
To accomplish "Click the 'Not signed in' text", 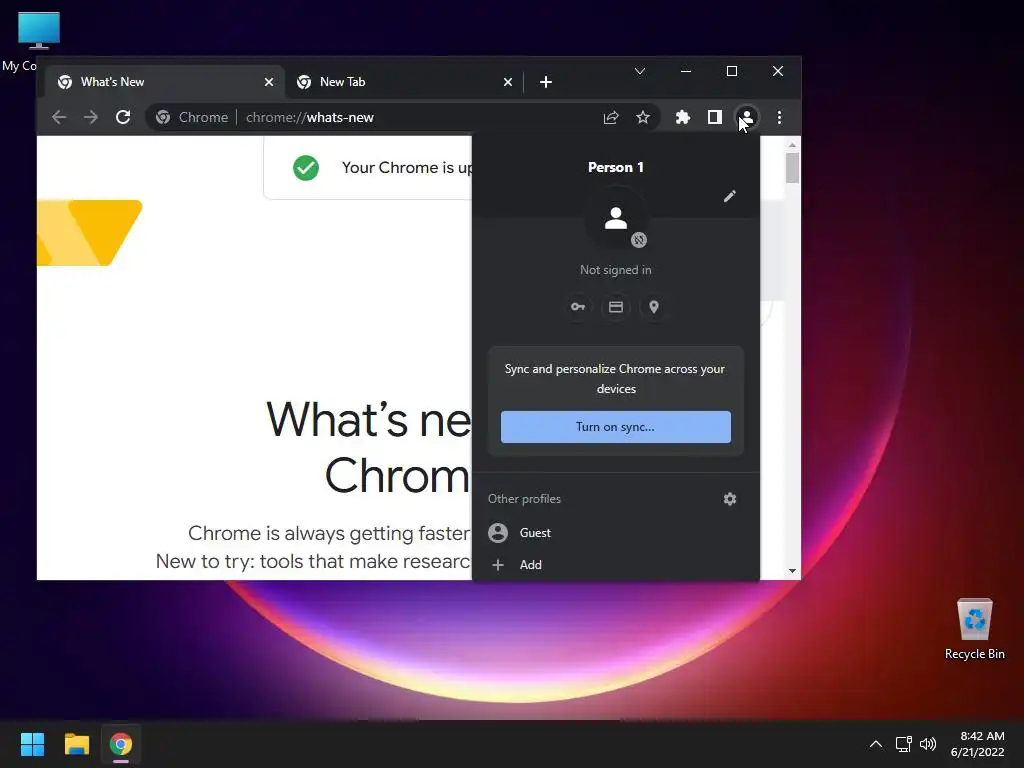I will click(616, 270).
